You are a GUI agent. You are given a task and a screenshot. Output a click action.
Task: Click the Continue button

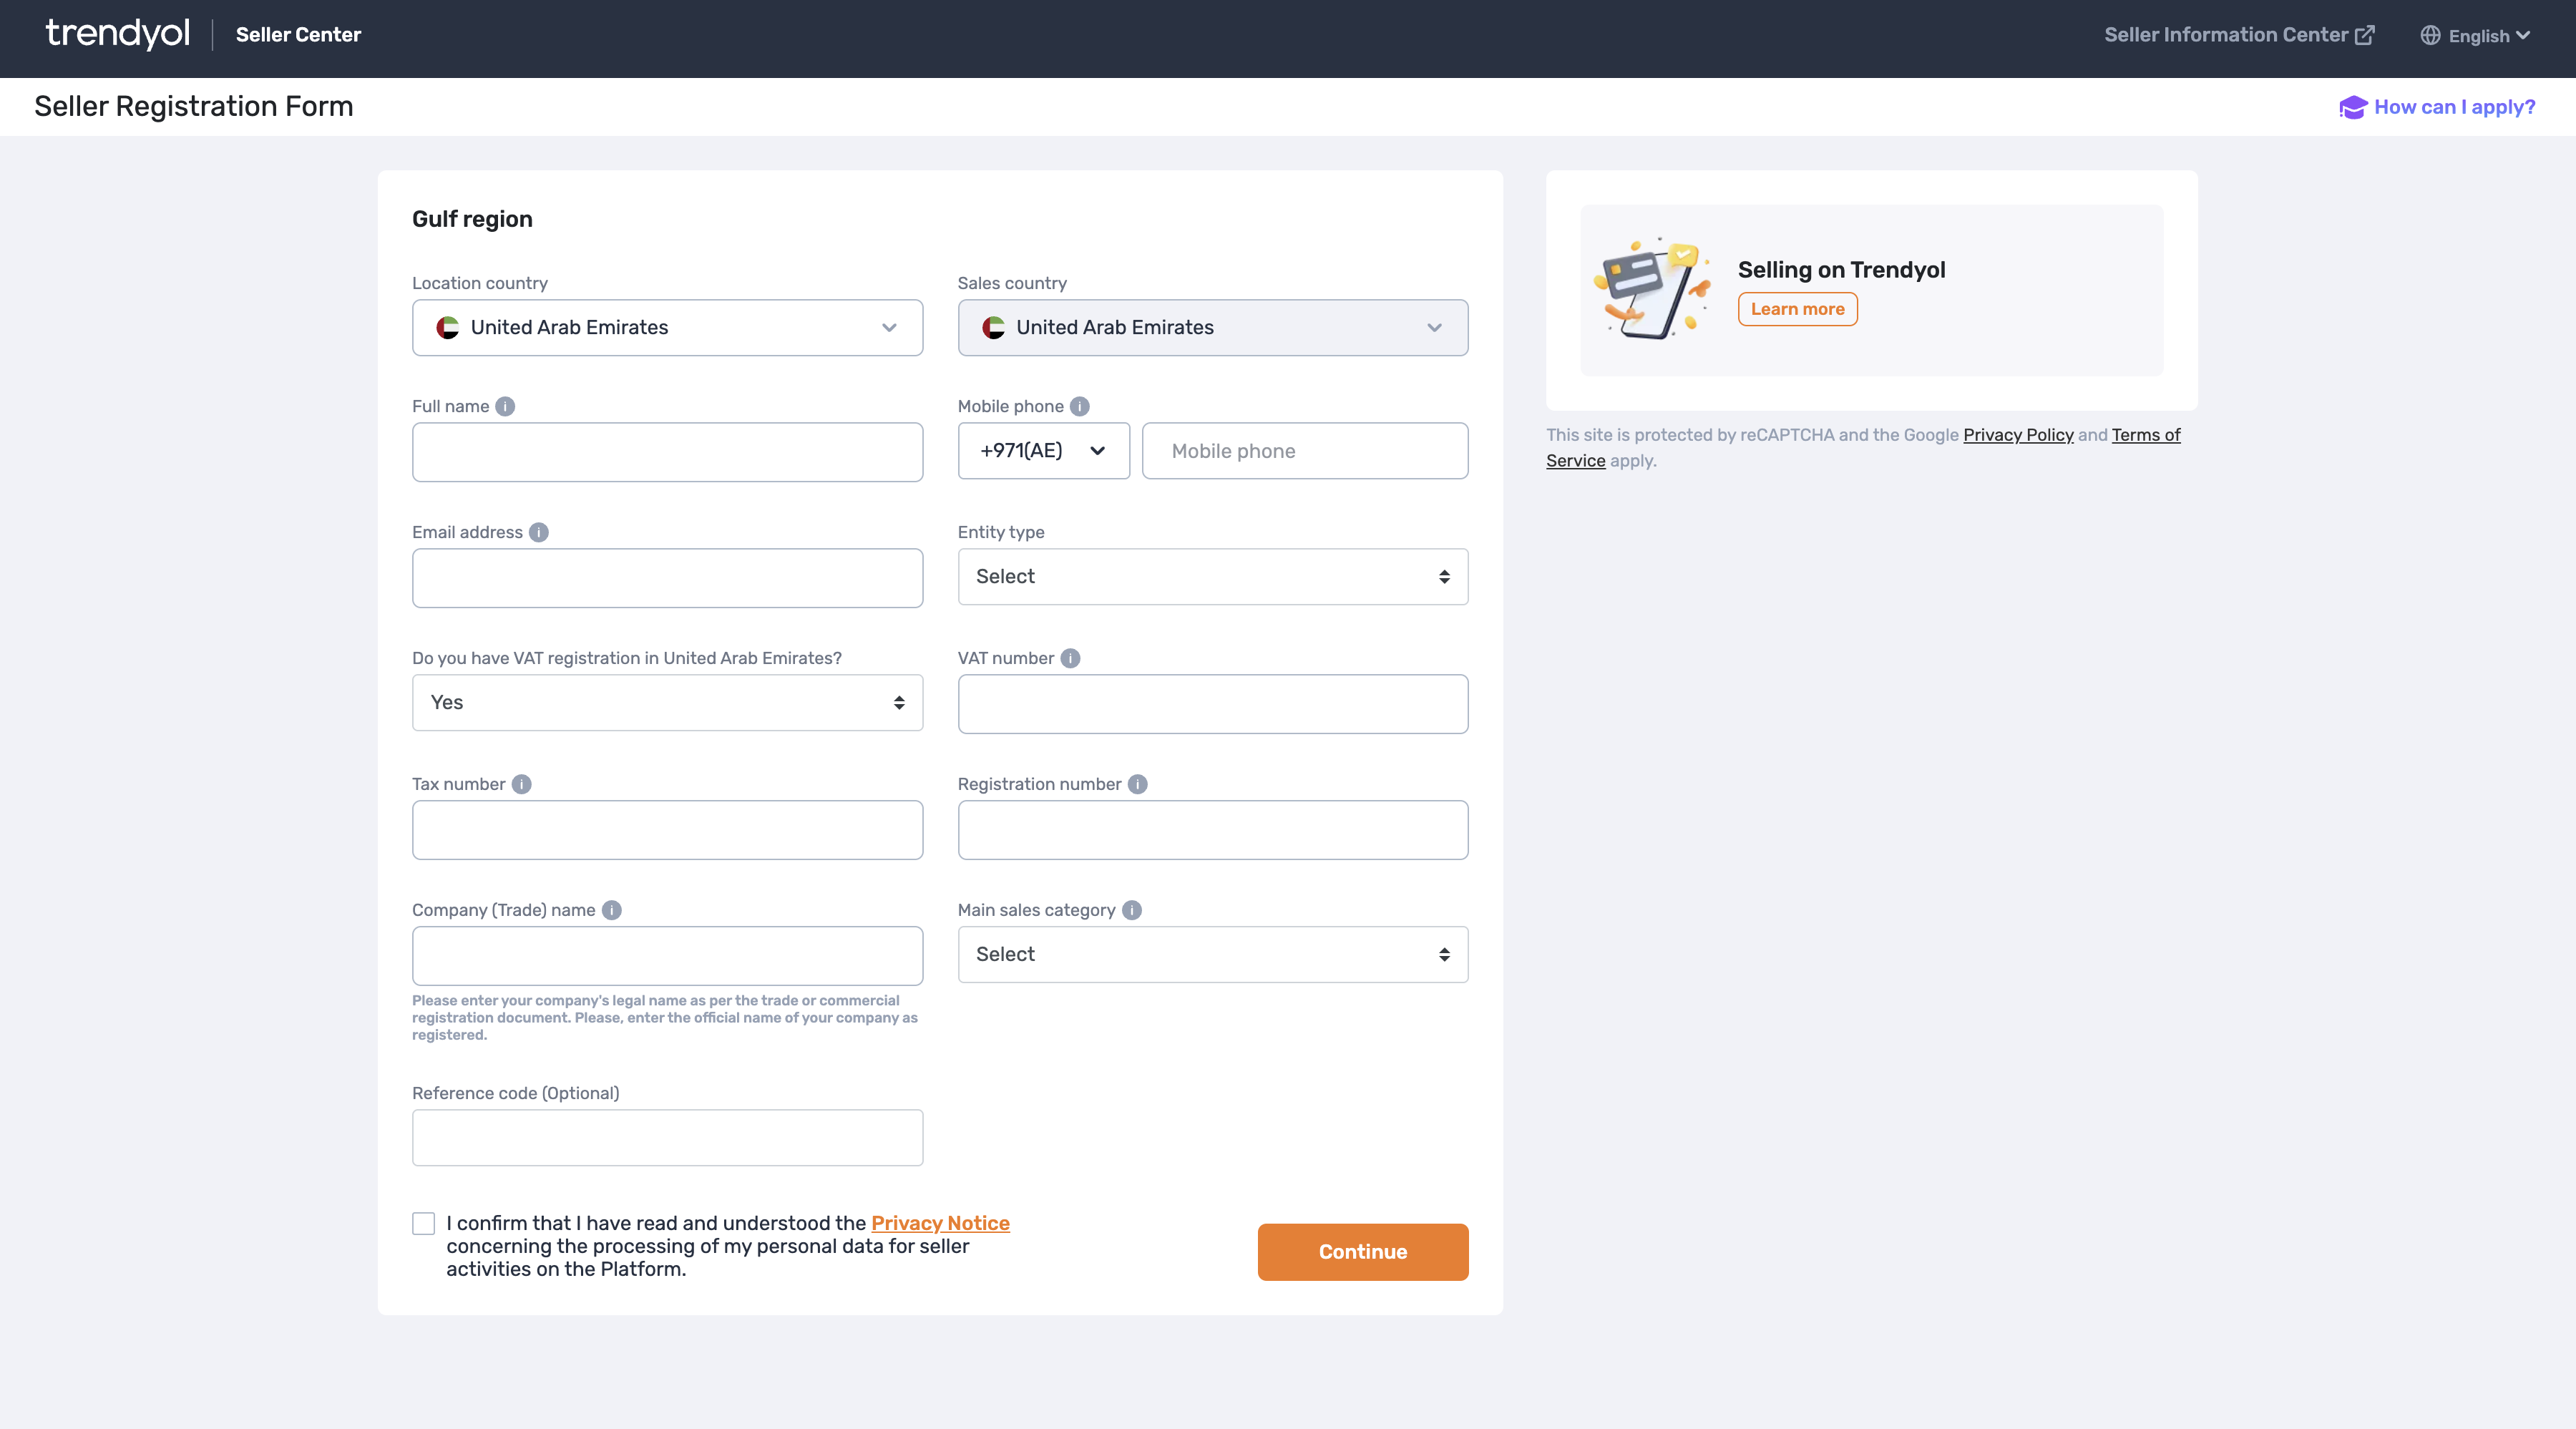coord(1363,1251)
